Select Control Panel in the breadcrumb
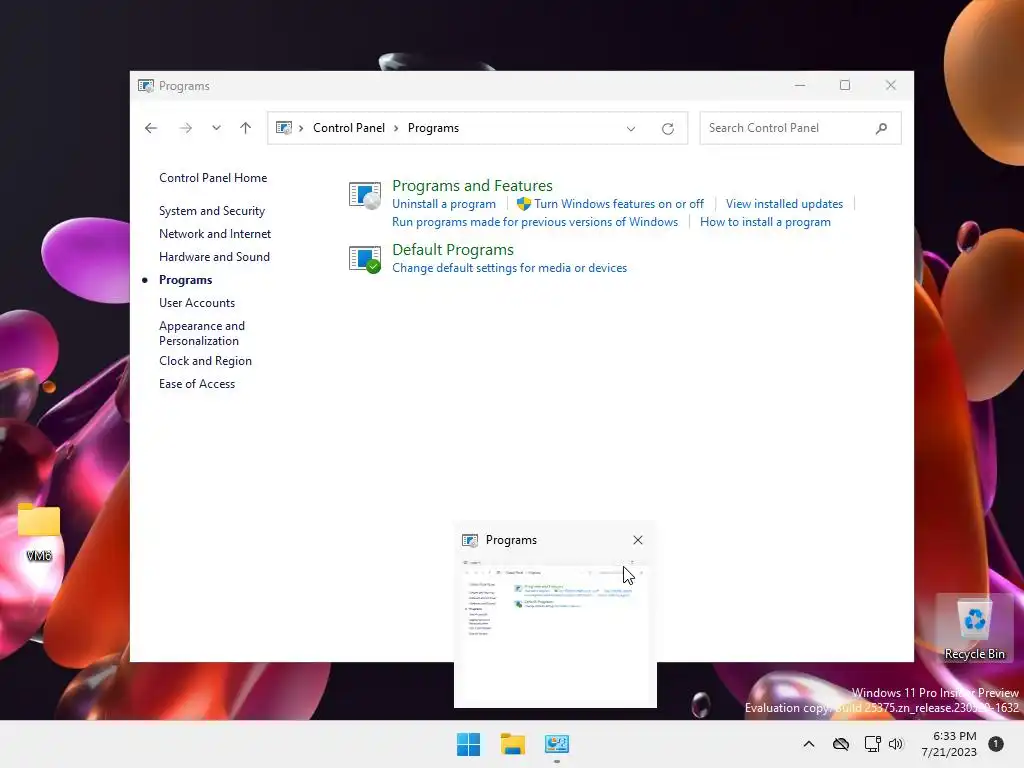1024x768 pixels. (349, 128)
